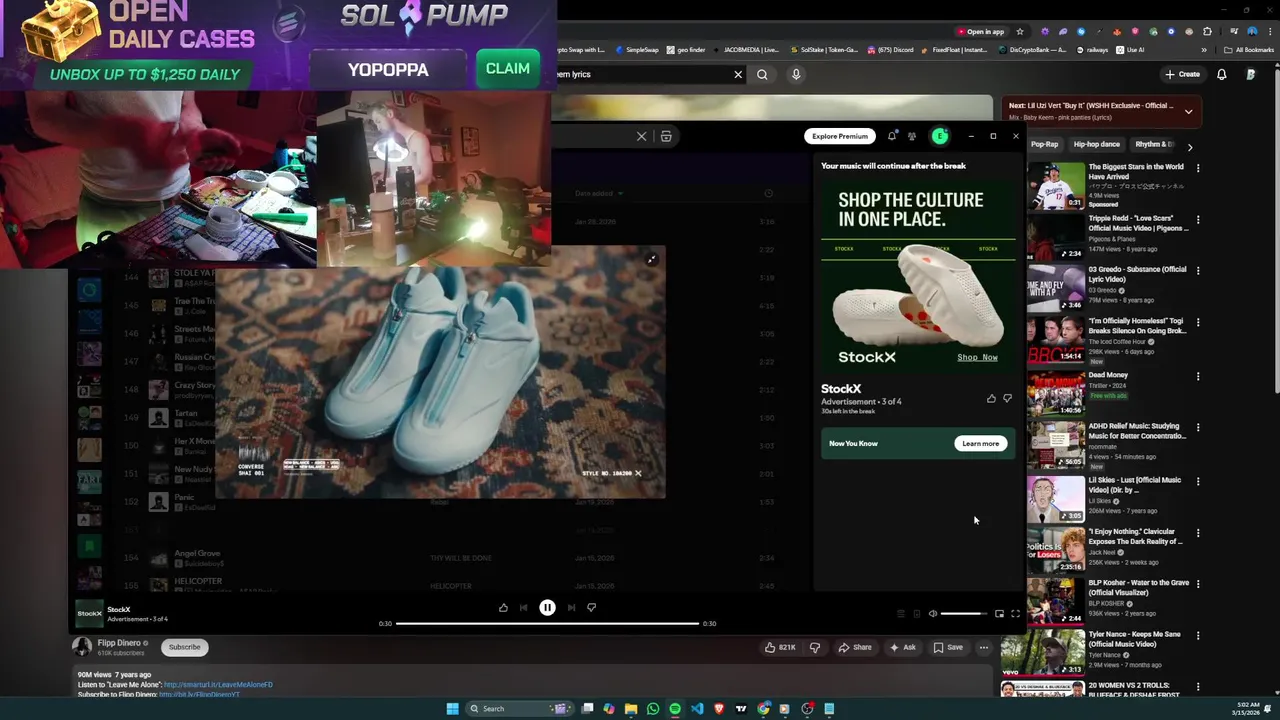Open the Spotify queue icon
This screenshot has height=720, width=1280.
900,614
